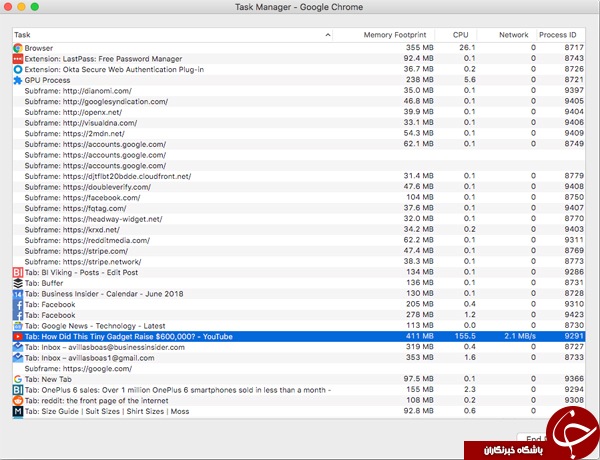Select Tab: Google News - Technology - Latest

298,326
